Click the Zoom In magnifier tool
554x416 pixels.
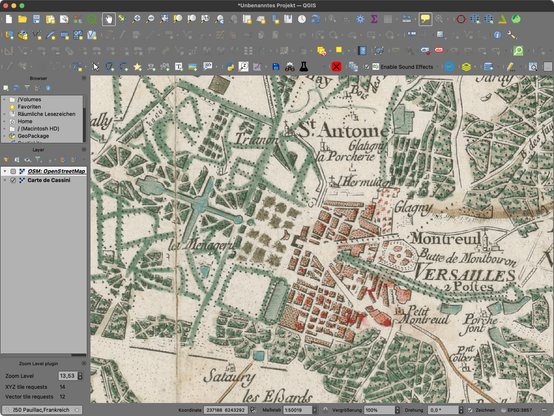pyautogui.click(x=136, y=19)
